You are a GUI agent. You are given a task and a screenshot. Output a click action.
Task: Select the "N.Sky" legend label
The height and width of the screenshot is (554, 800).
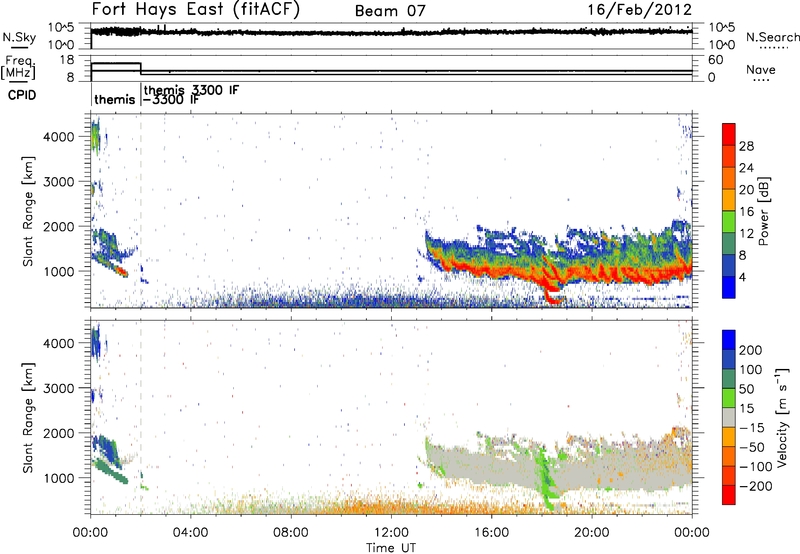click(x=19, y=37)
